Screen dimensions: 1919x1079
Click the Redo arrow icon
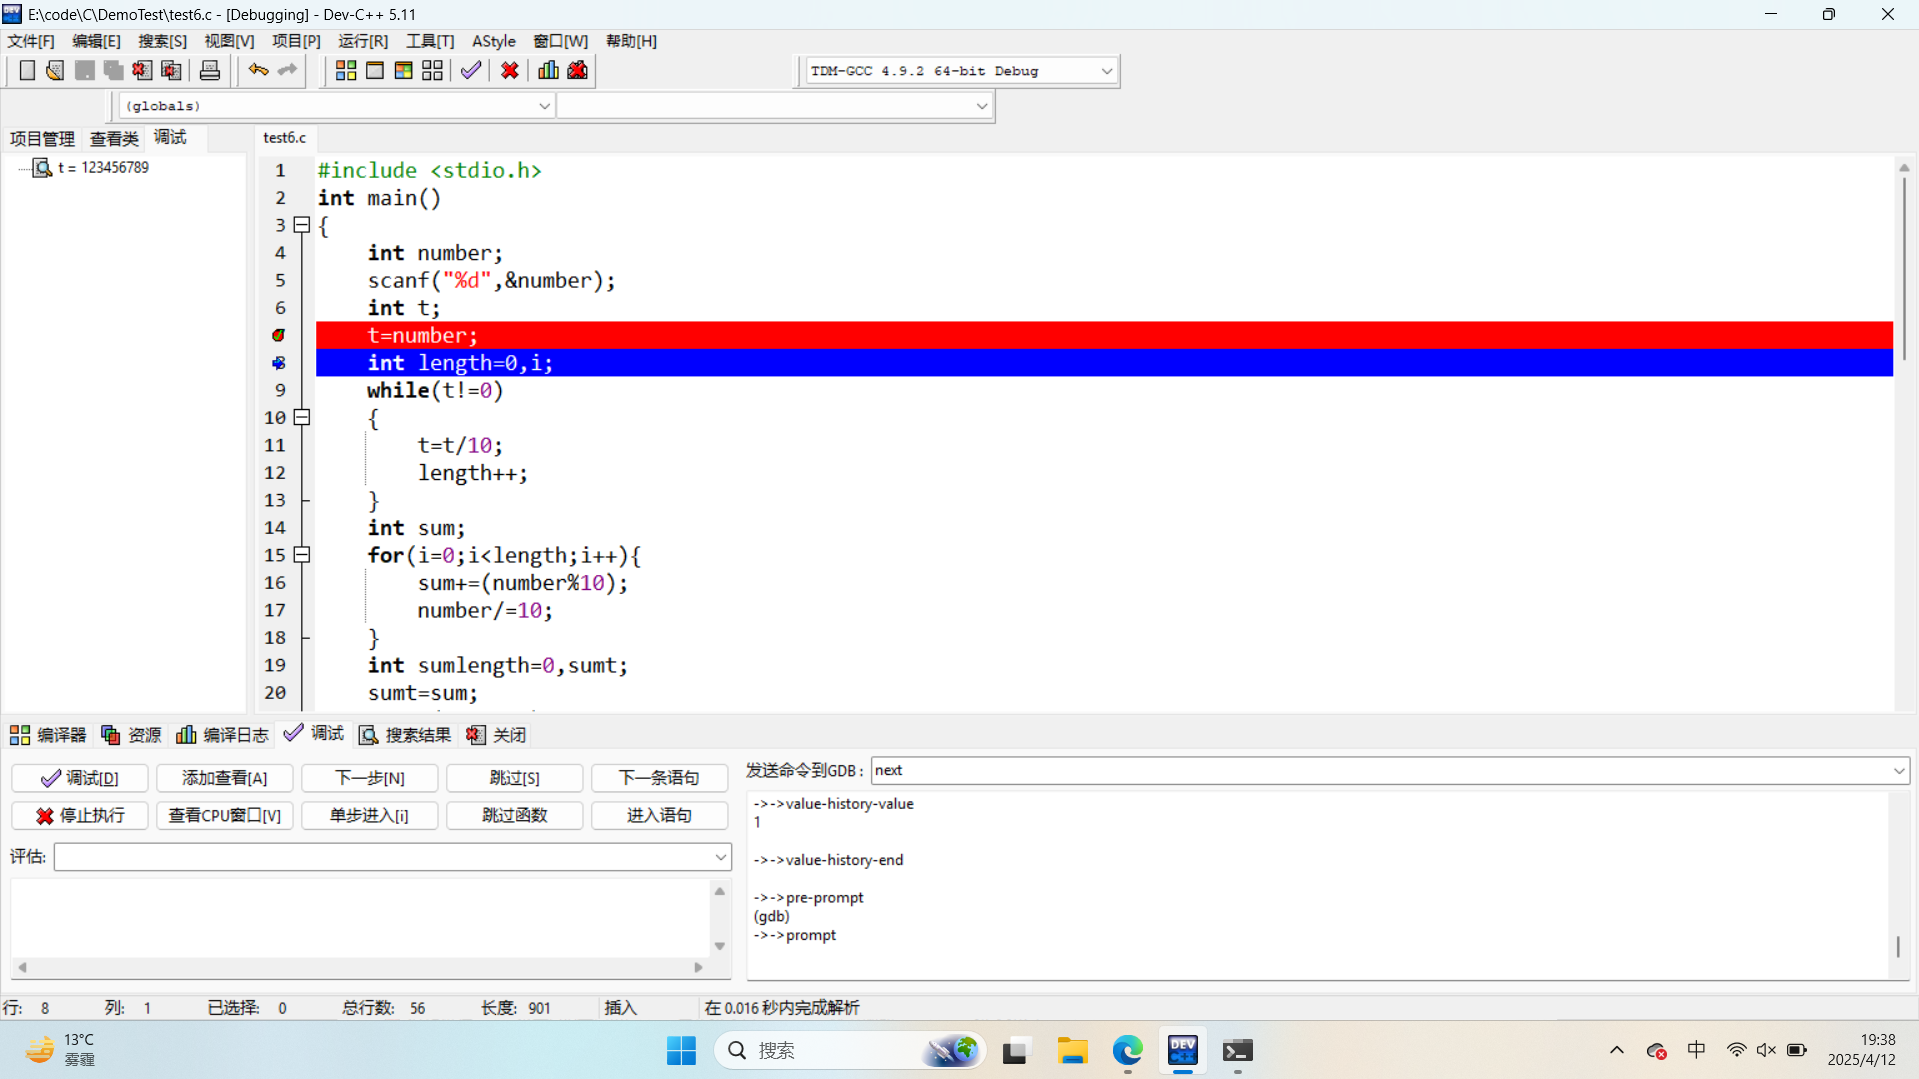288,70
